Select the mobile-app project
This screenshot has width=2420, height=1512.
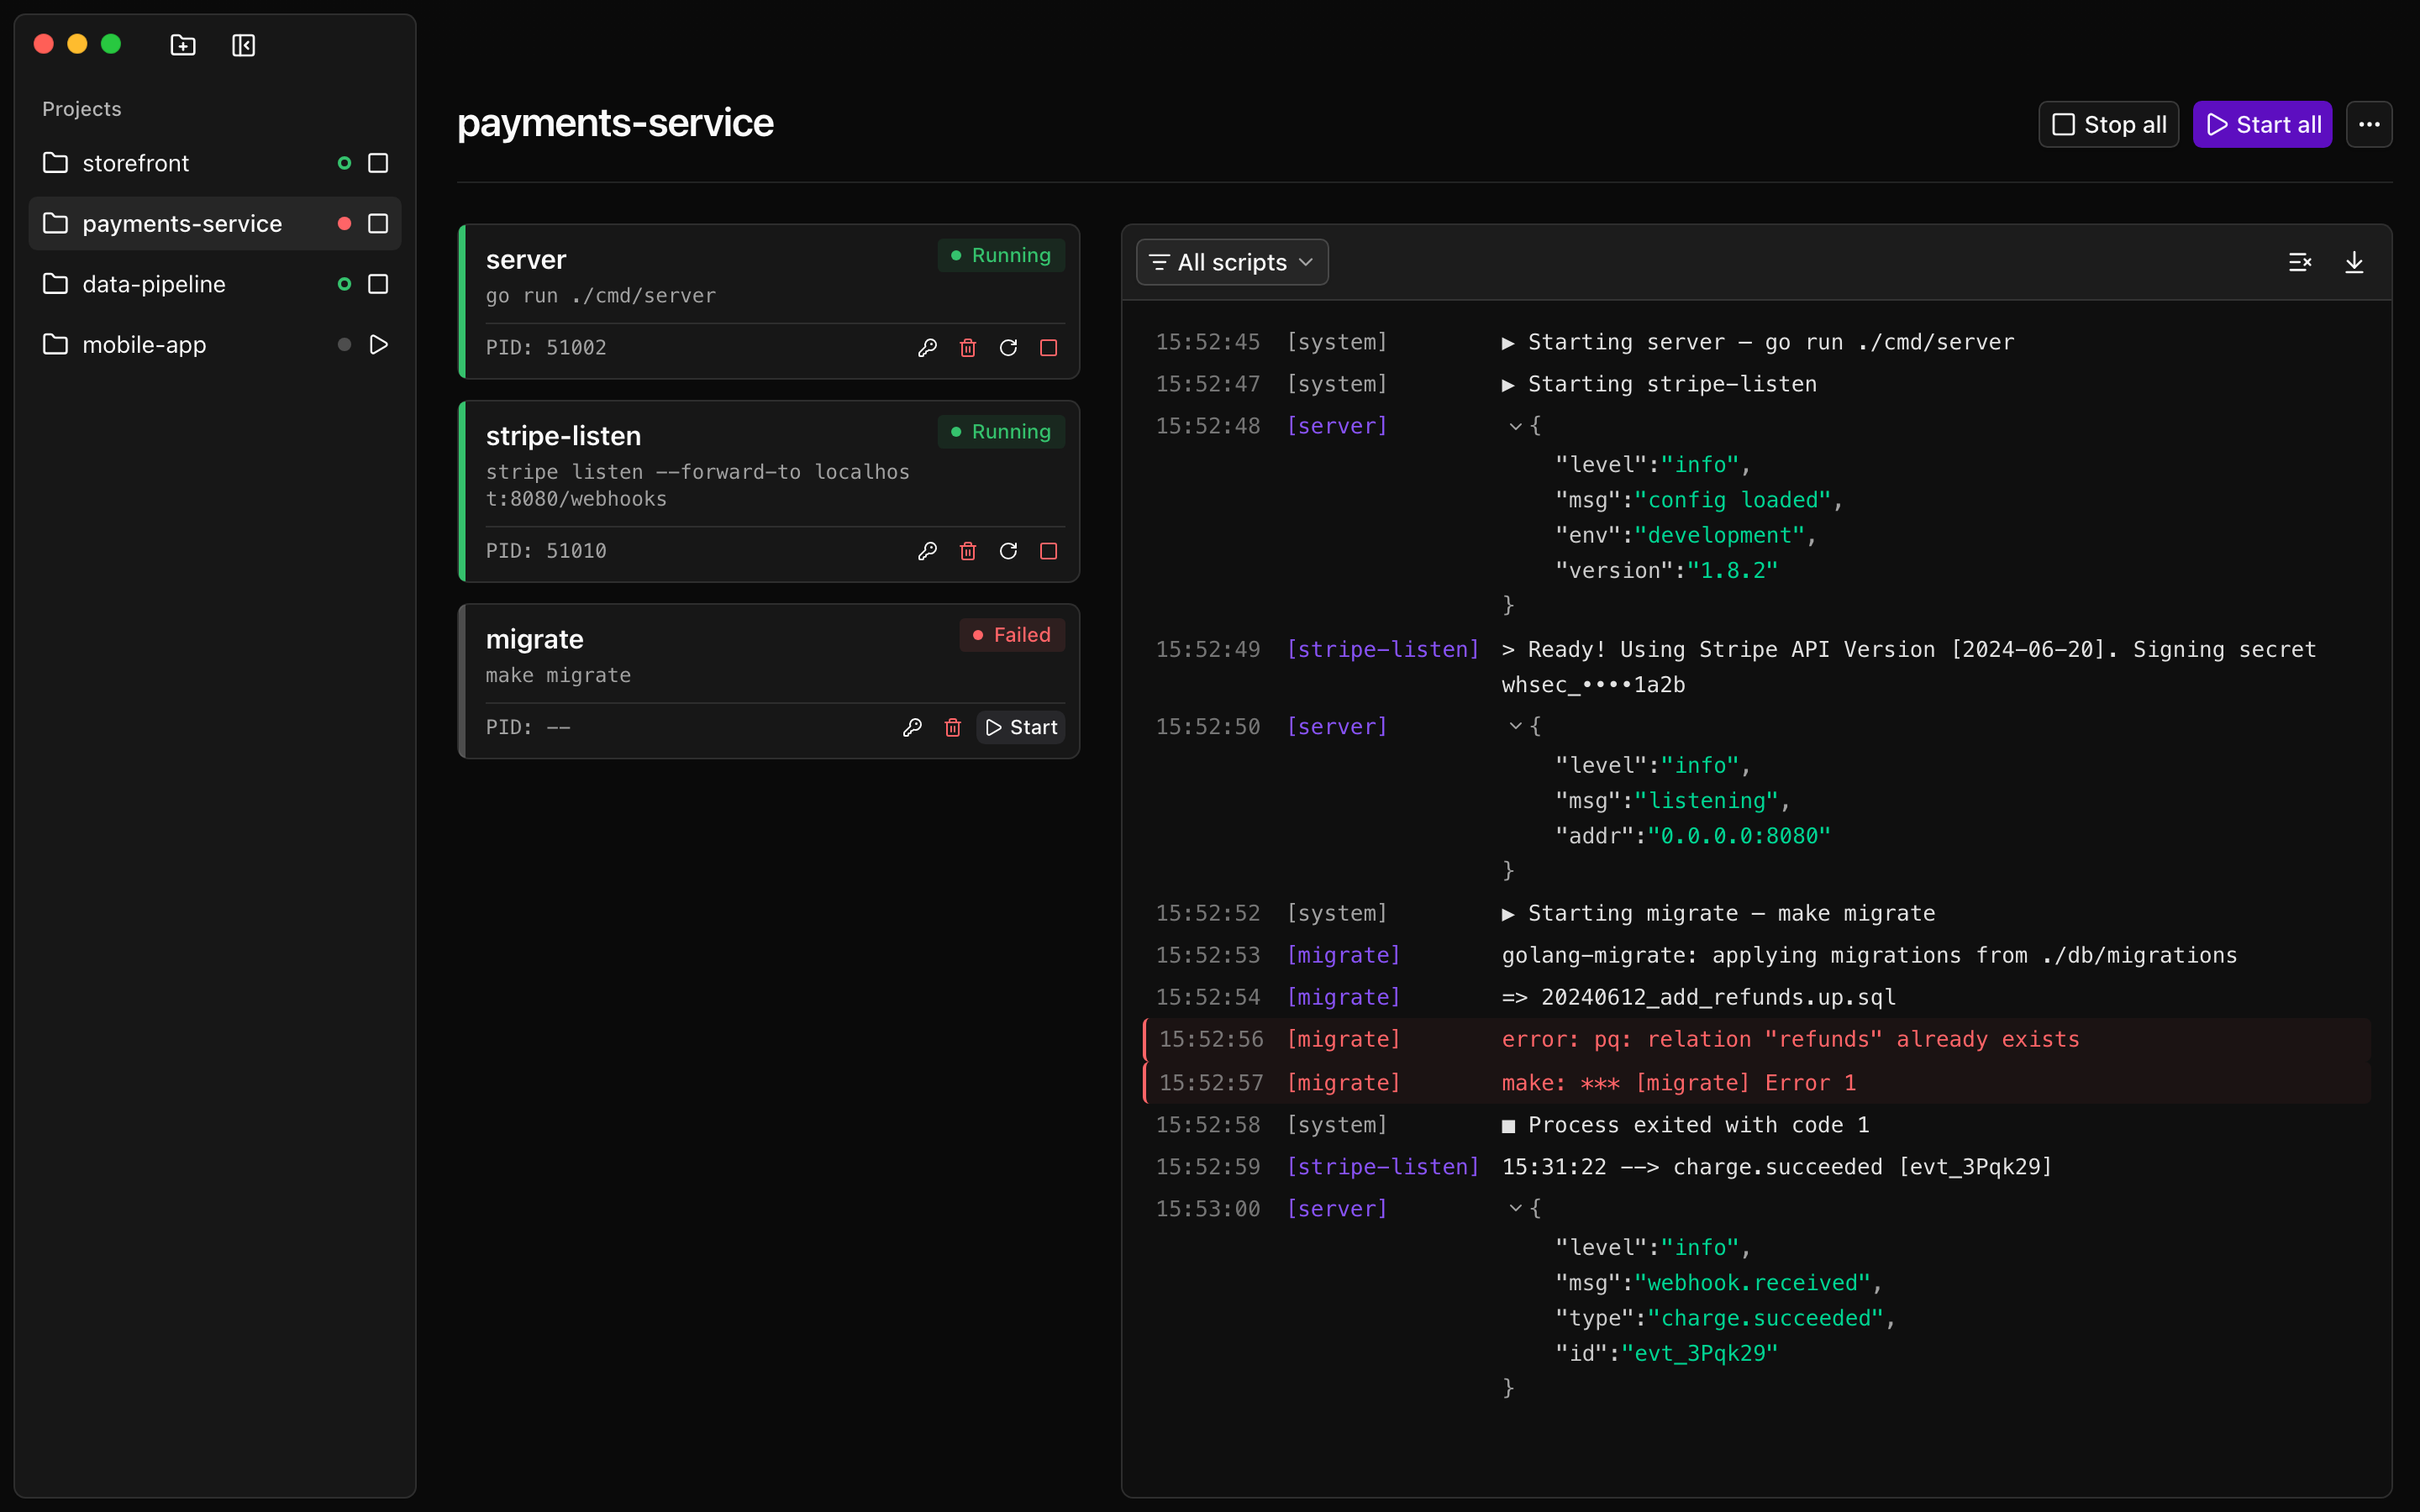click(x=215, y=345)
